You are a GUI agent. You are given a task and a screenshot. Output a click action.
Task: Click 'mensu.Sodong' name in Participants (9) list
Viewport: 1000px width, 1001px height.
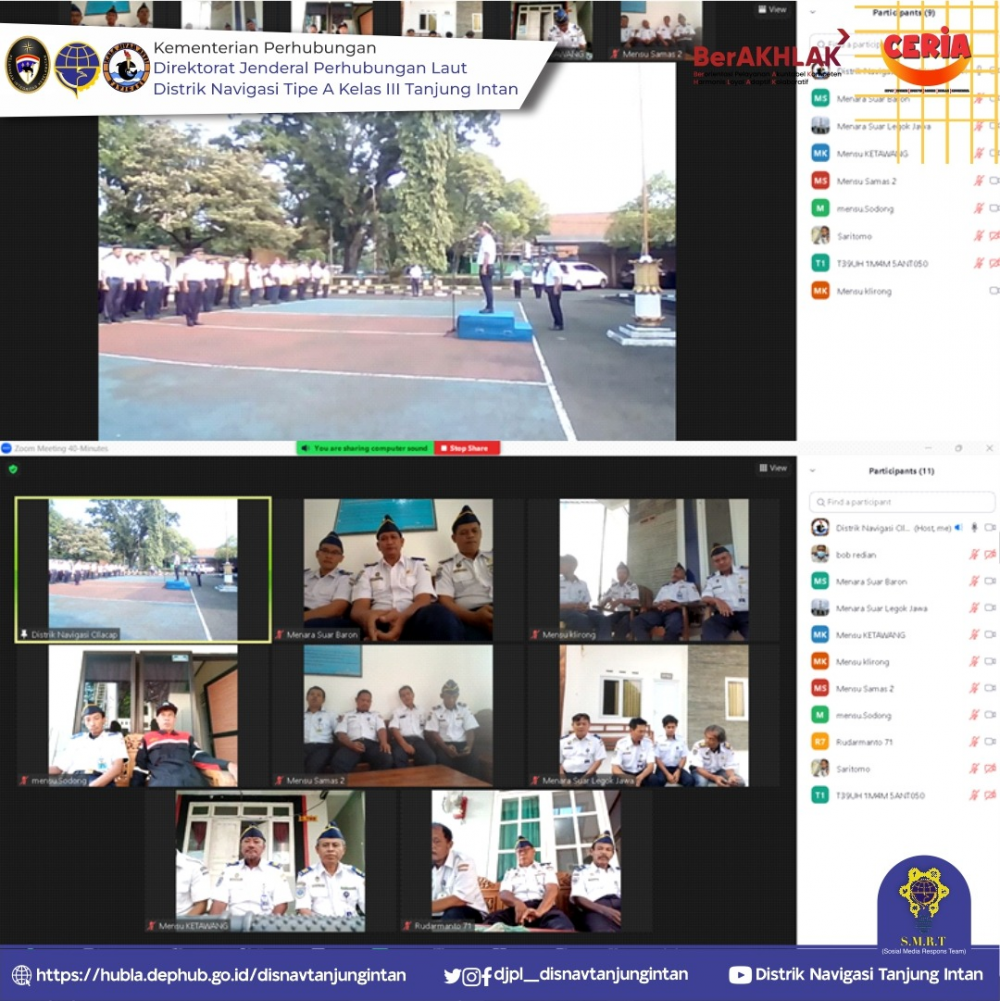point(865,209)
